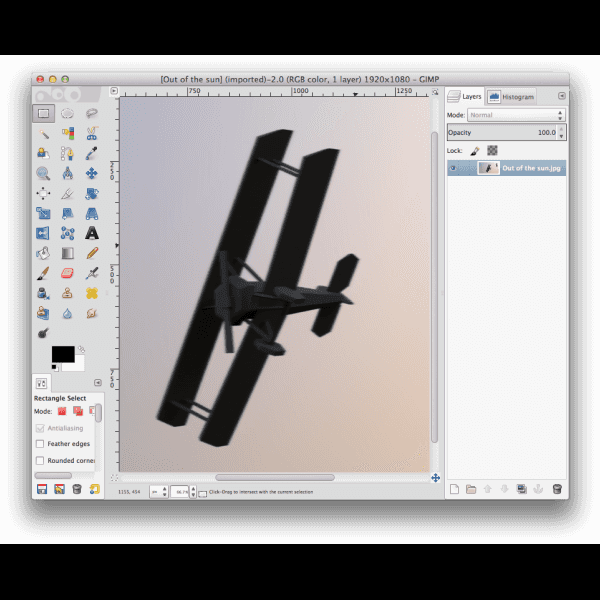Select the Smudge tool
This screenshot has height=600, width=600.
tap(92, 313)
